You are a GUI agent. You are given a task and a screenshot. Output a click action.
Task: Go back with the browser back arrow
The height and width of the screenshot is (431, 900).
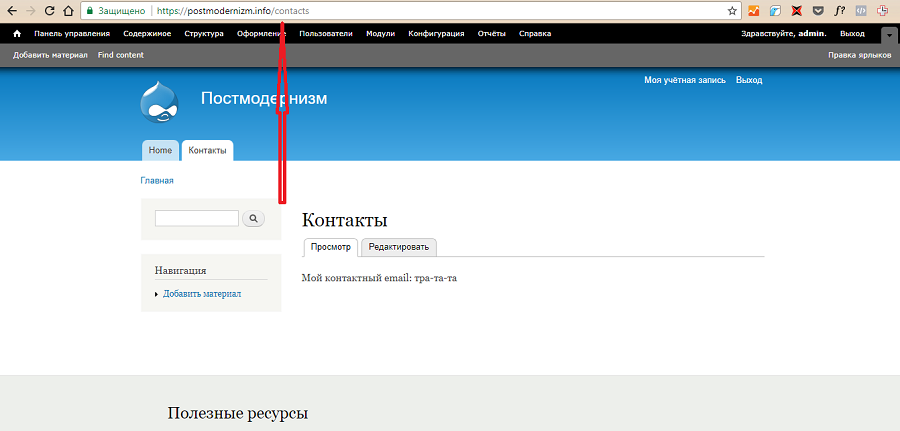(11, 10)
